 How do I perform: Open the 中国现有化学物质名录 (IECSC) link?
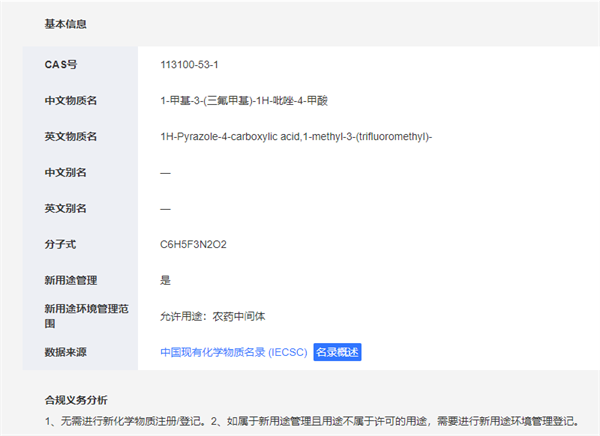click(x=233, y=352)
